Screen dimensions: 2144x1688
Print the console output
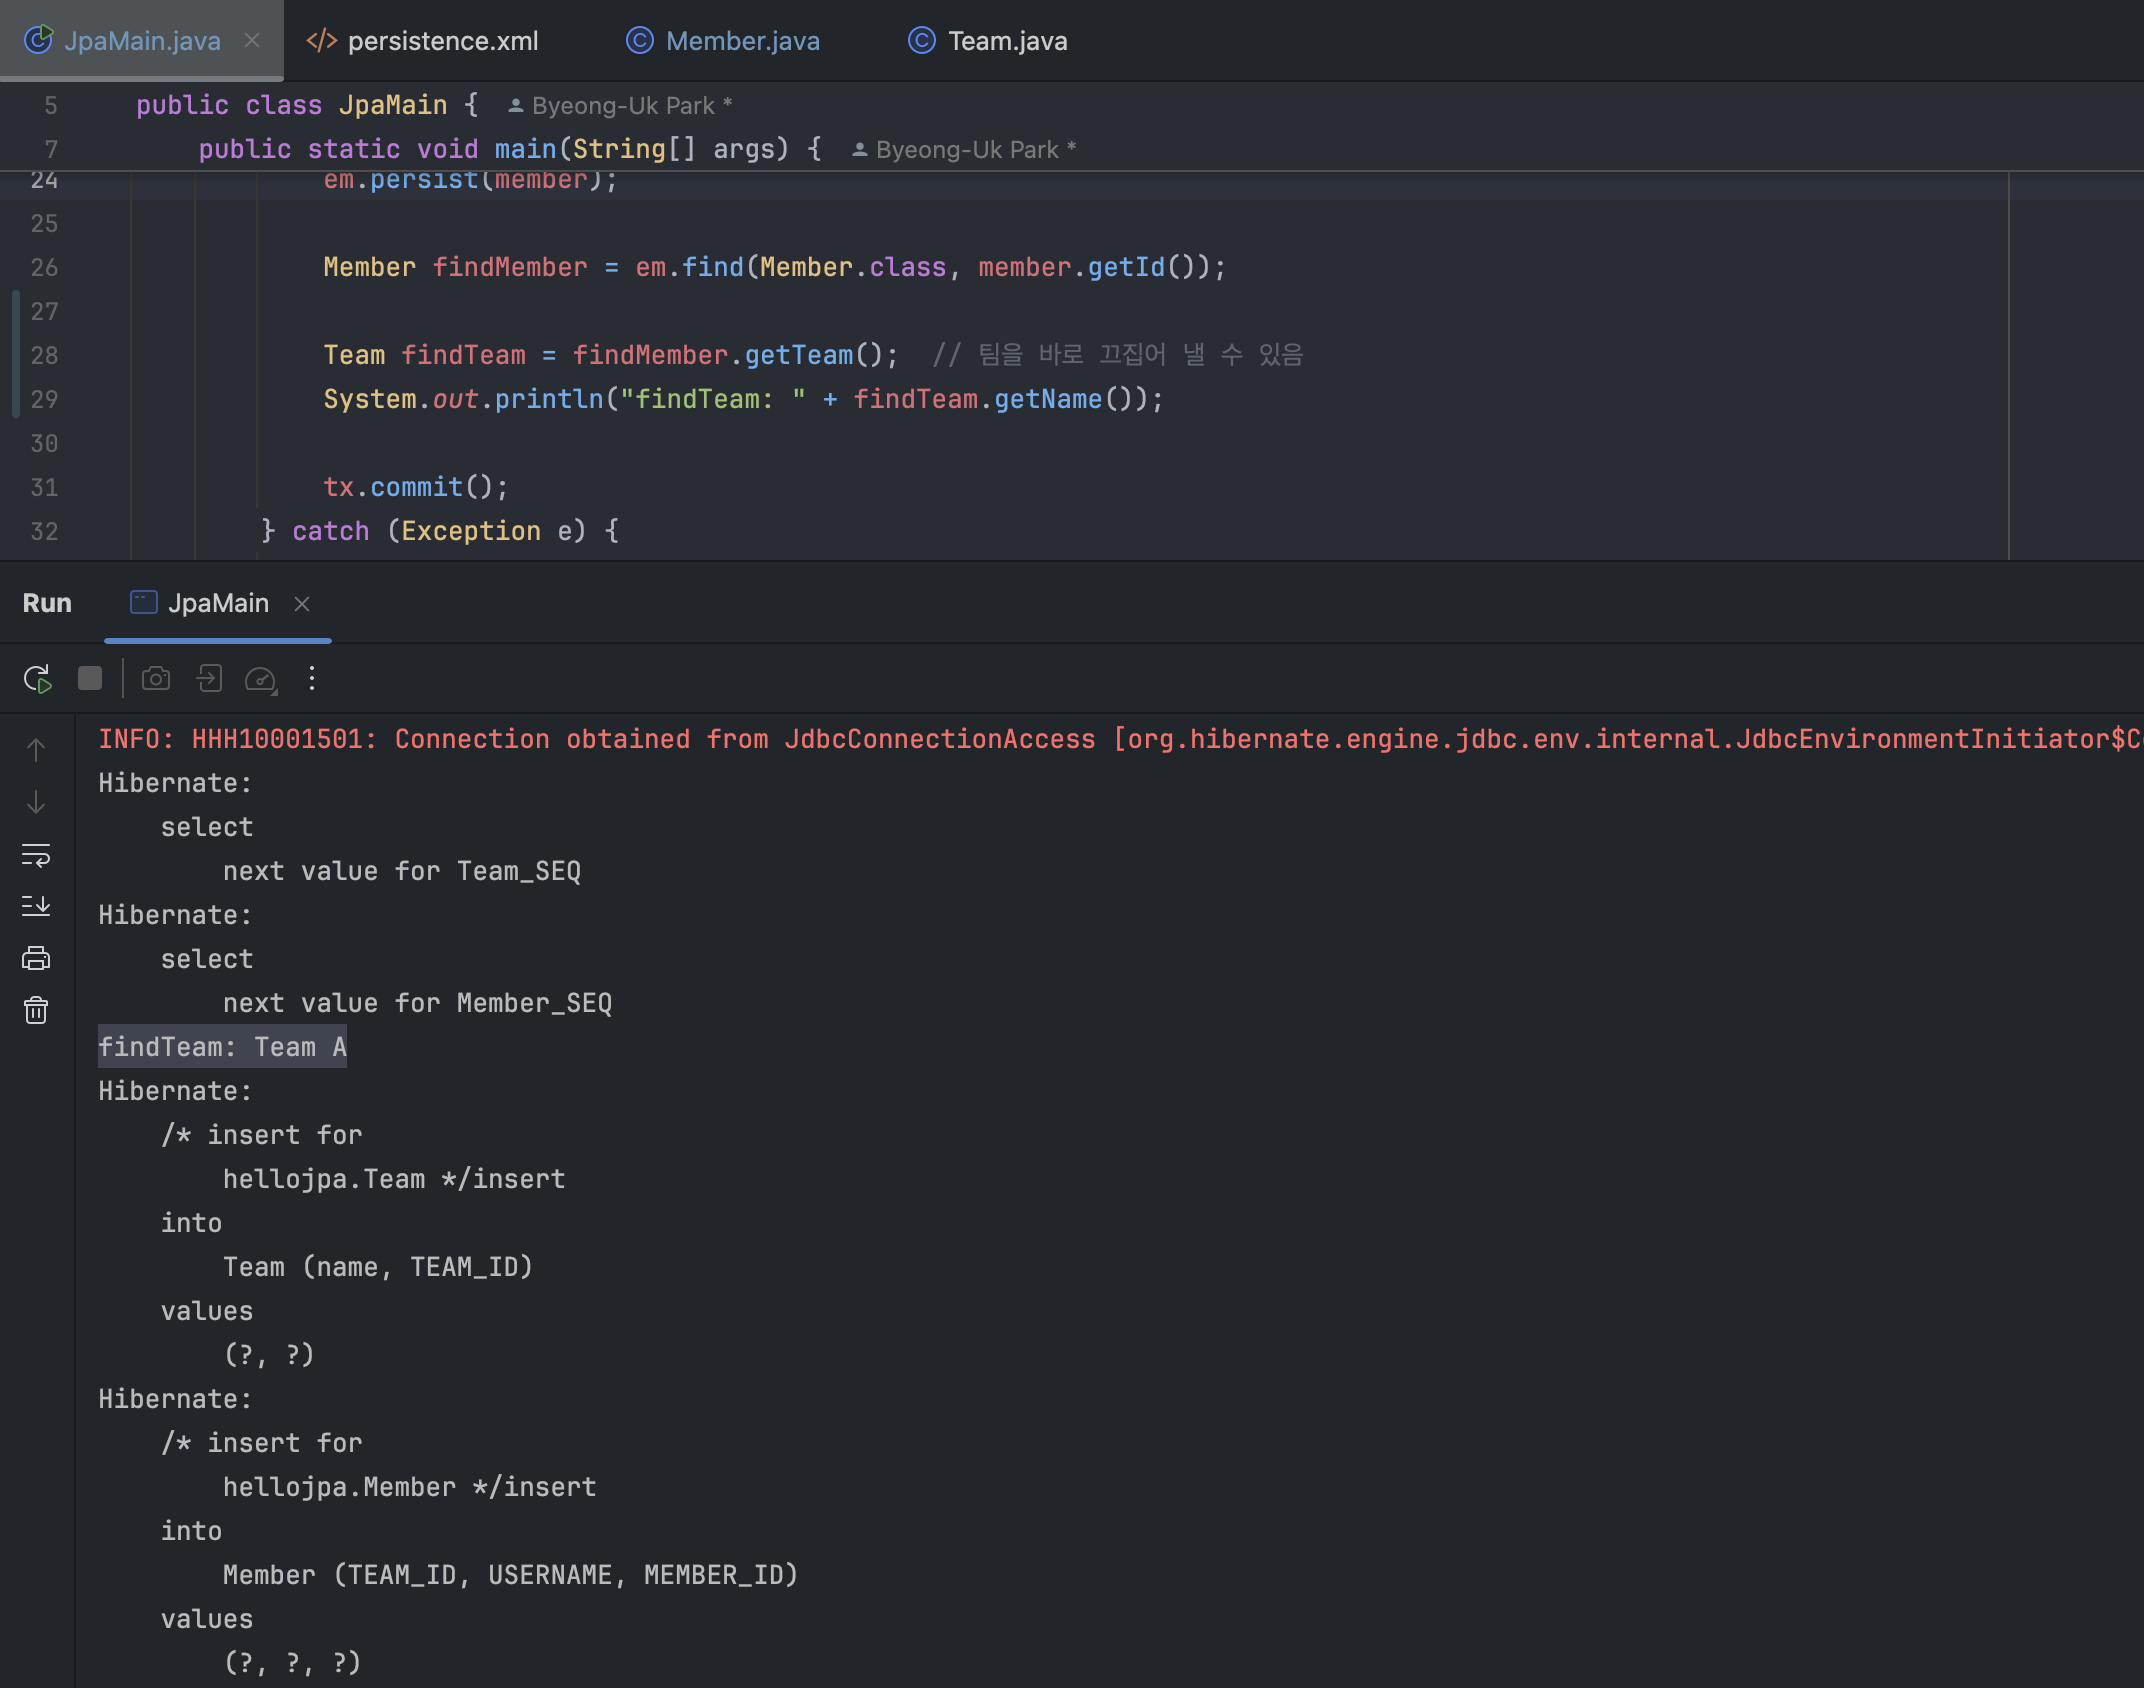[x=36, y=958]
